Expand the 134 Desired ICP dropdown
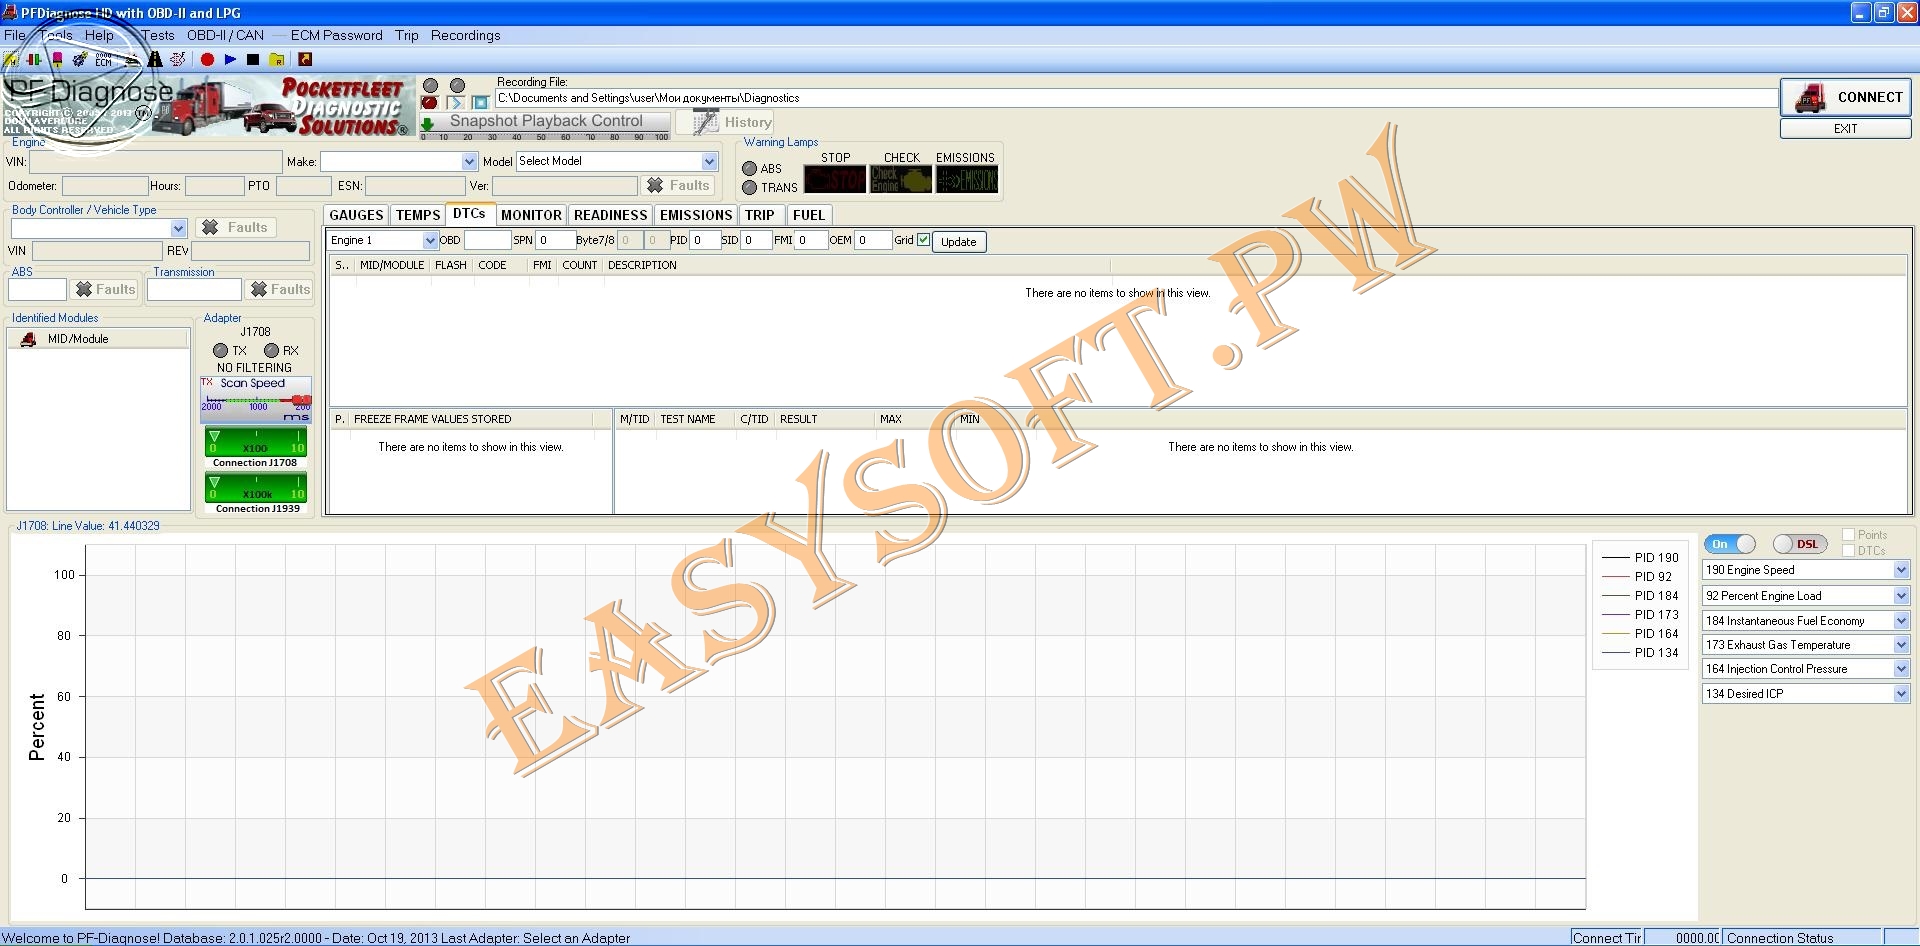The width and height of the screenshot is (1920, 946). tap(1901, 694)
